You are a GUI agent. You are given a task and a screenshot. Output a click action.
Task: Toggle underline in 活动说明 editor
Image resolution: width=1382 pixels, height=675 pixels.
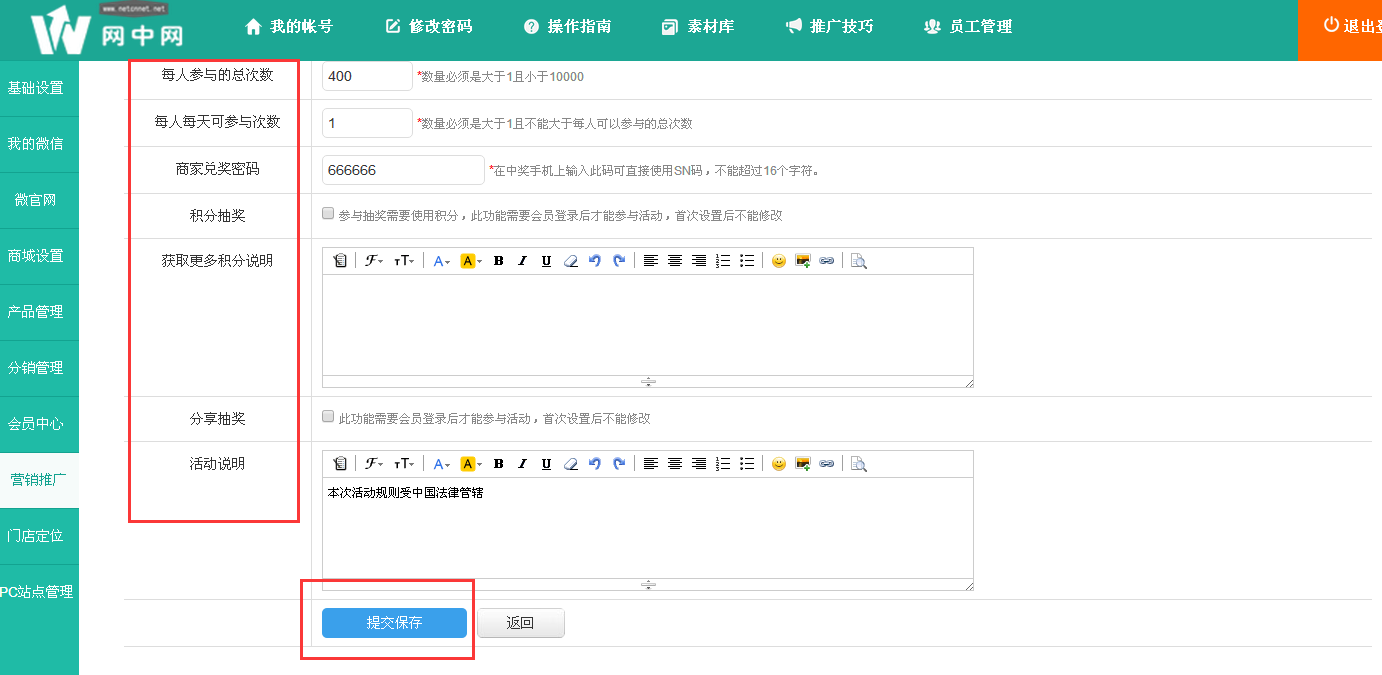point(546,464)
